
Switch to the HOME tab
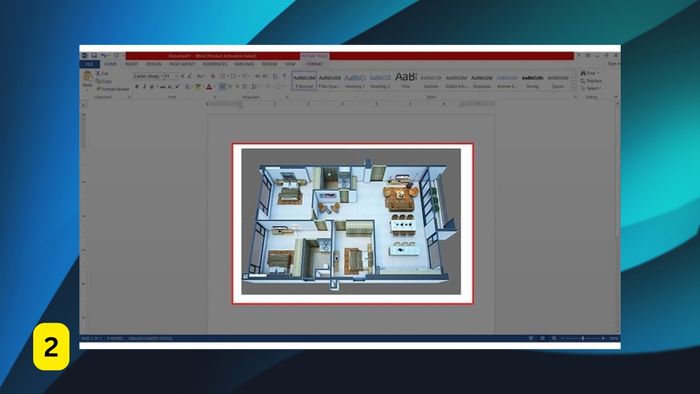point(111,64)
